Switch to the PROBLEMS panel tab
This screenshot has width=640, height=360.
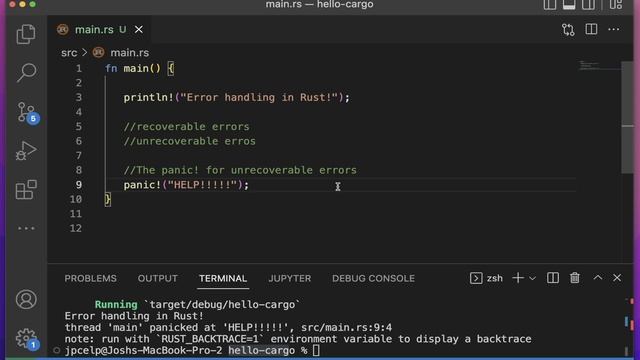pos(90,278)
